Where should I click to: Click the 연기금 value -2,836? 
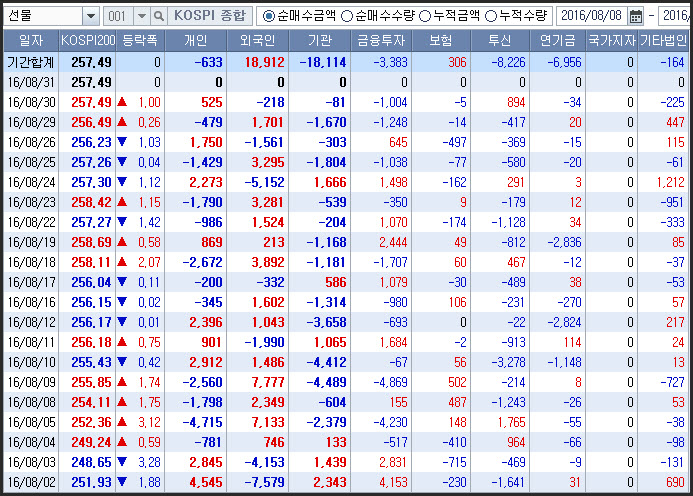pyautogui.click(x=564, y=242)
